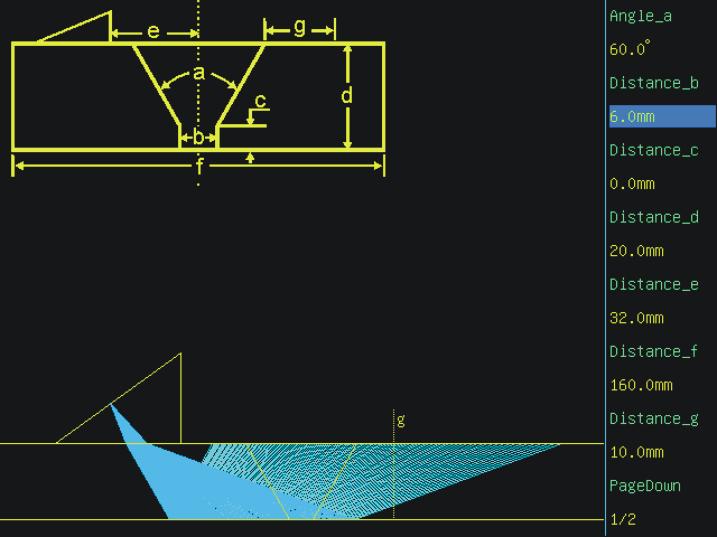This screenshot has height=537, width=717.
Task: Choose the Distance_c parameter label
Action: coord(652,150)
